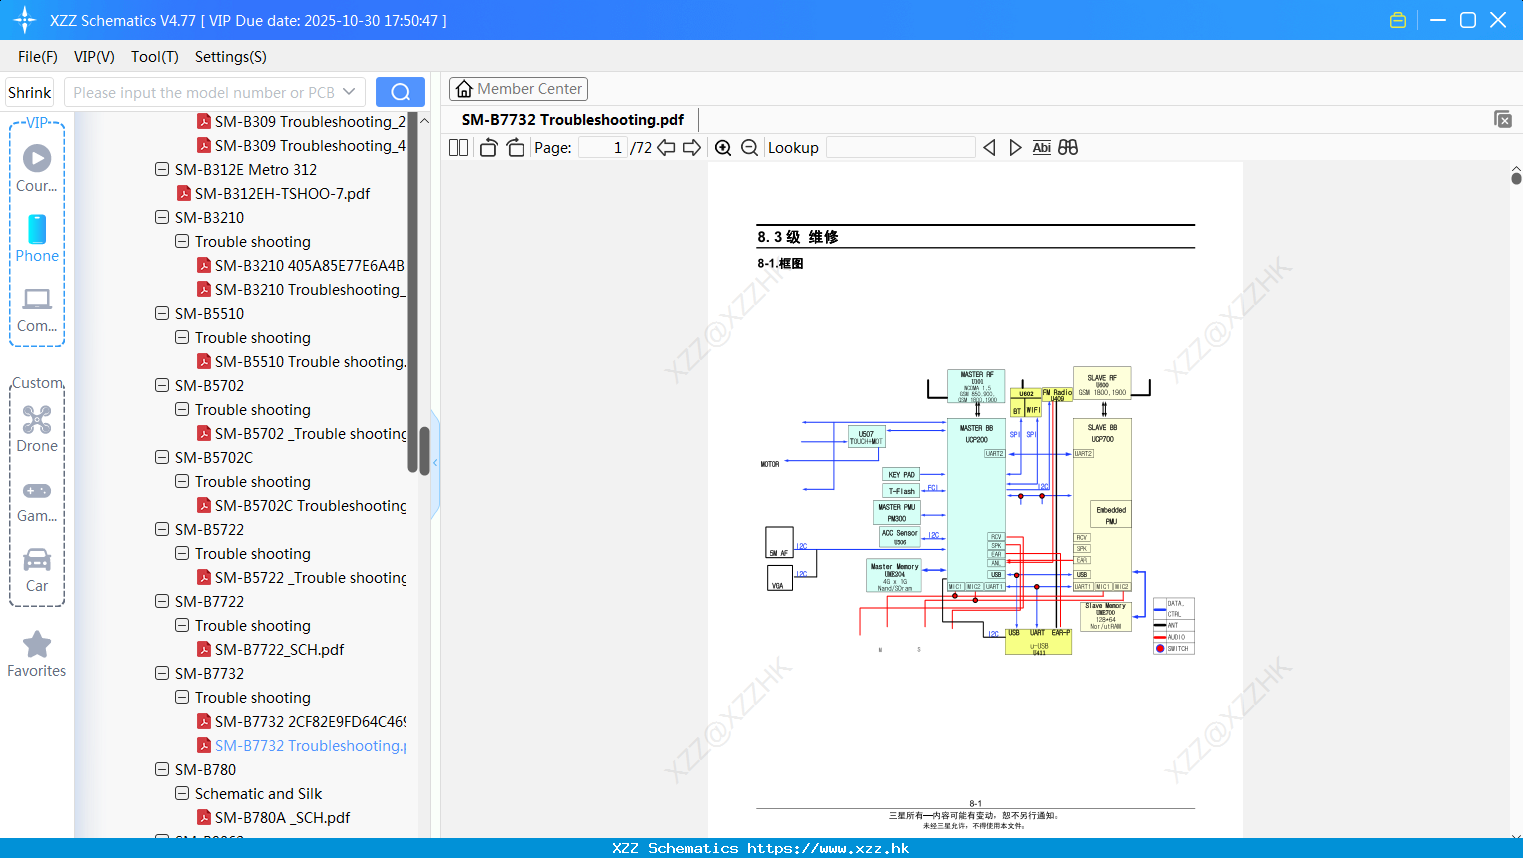This screenshot has height=858, width=1523.
Task: Toggle two-page layout view icon
Action: pyautogui.click(x=458, y=147)
